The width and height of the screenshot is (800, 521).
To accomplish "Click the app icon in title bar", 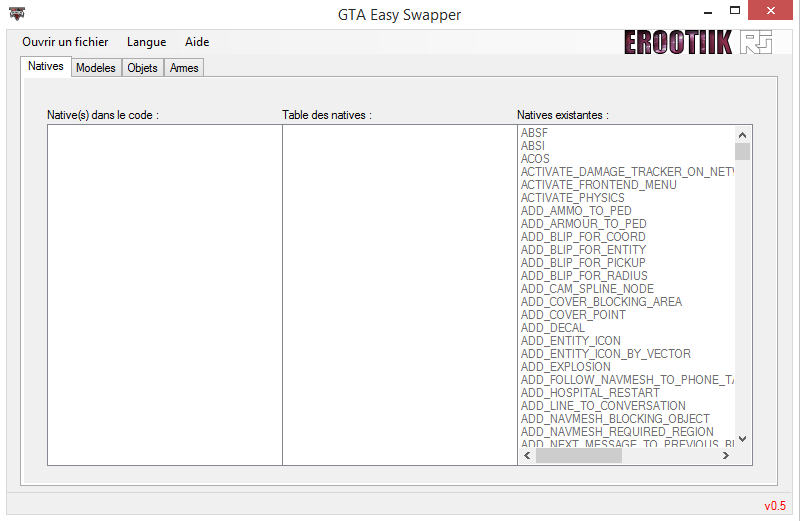I will coord(17,13).
